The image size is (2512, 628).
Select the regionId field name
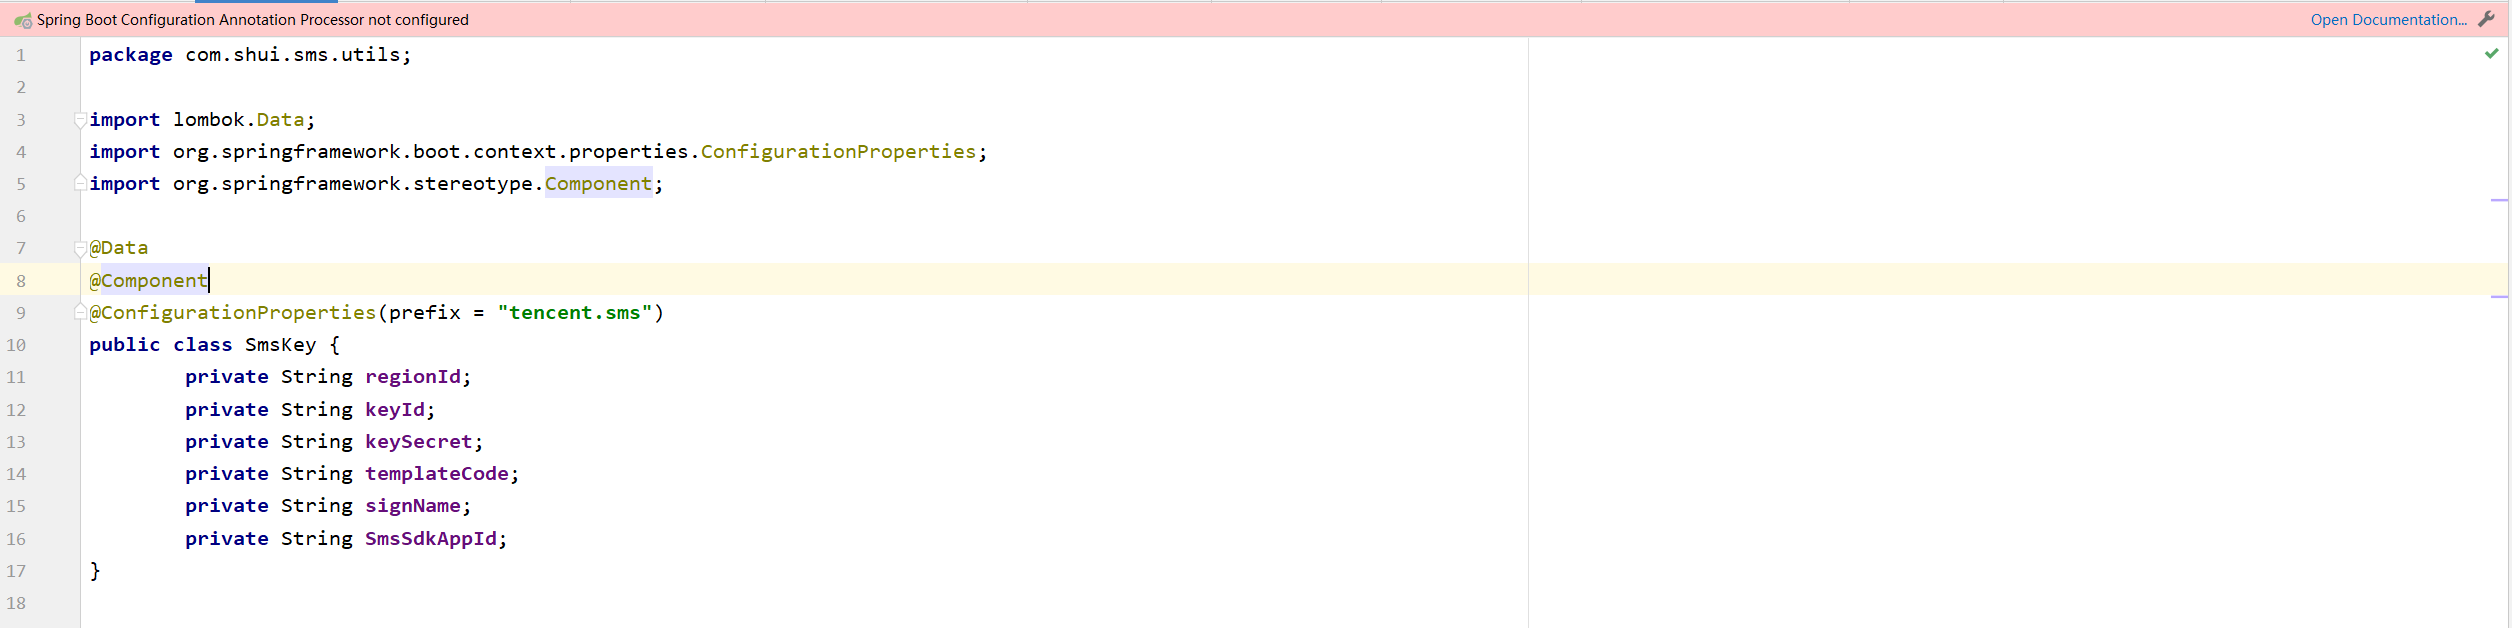pos(413,377)
